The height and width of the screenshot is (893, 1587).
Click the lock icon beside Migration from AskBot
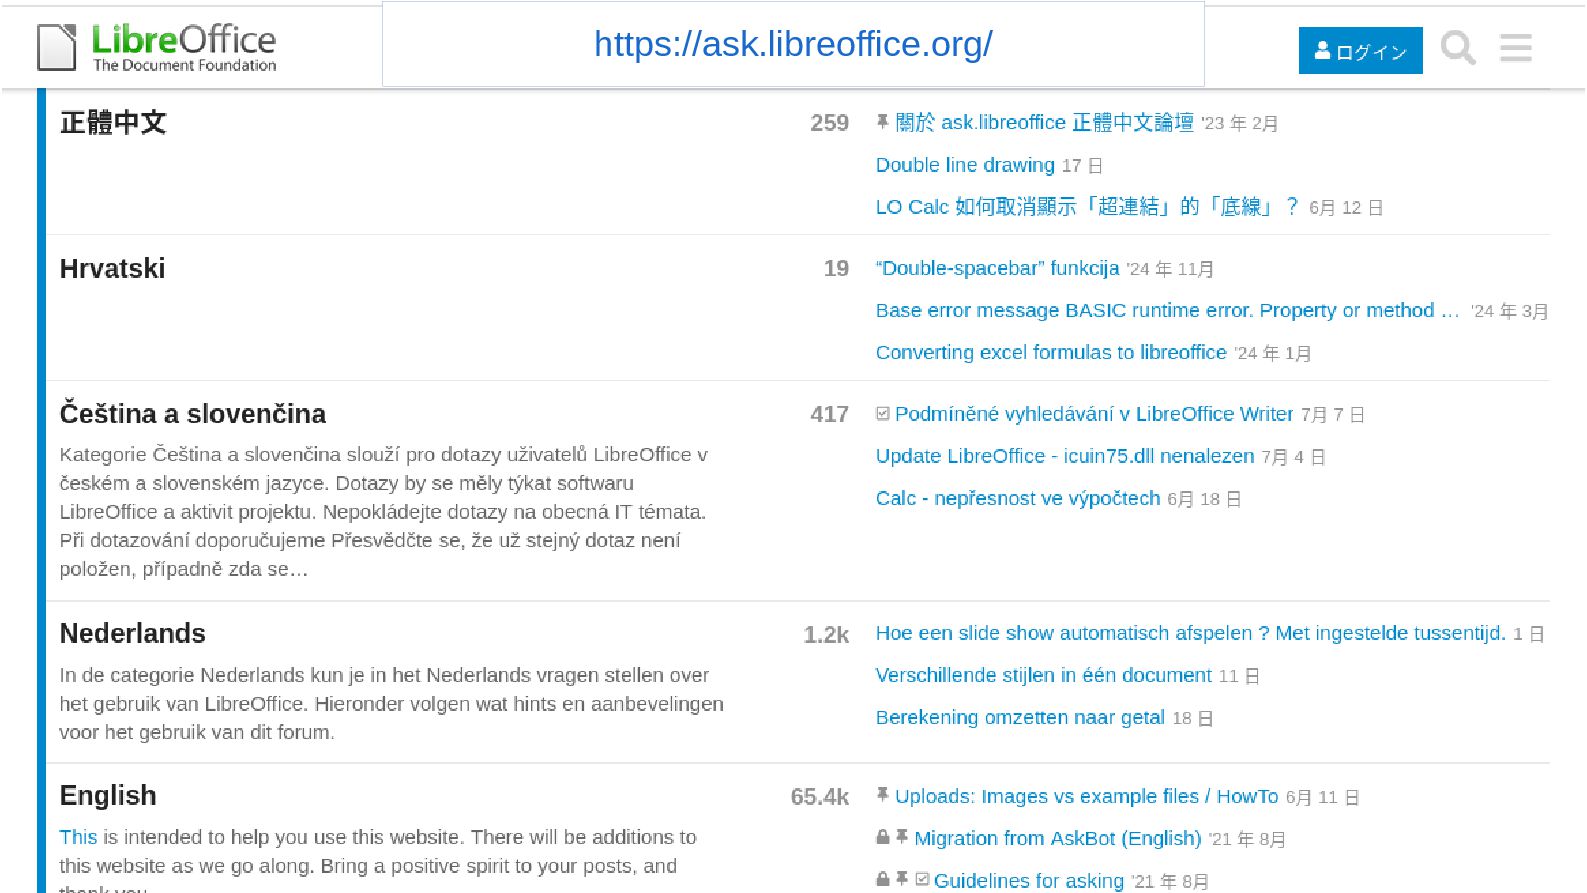click(883, 837)
